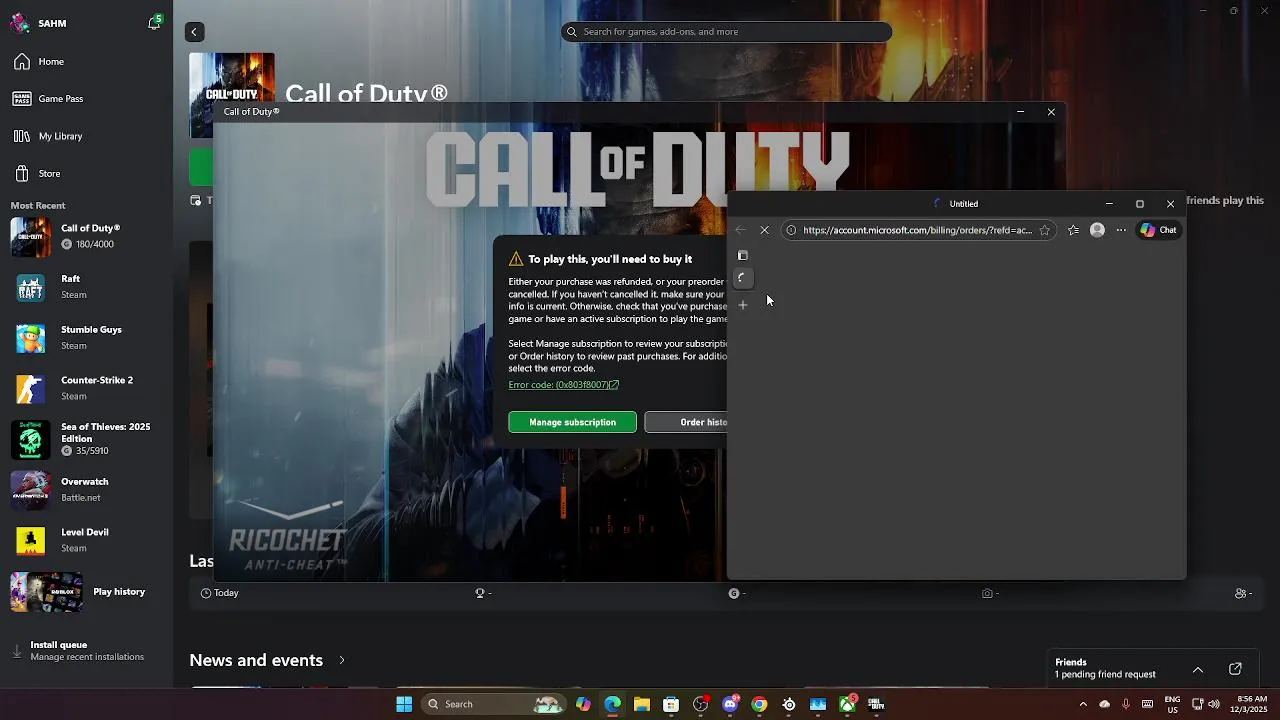This screenshot has width=1280, height=720.
Task: Click the Manage subscription button
Action: point(572,422)
